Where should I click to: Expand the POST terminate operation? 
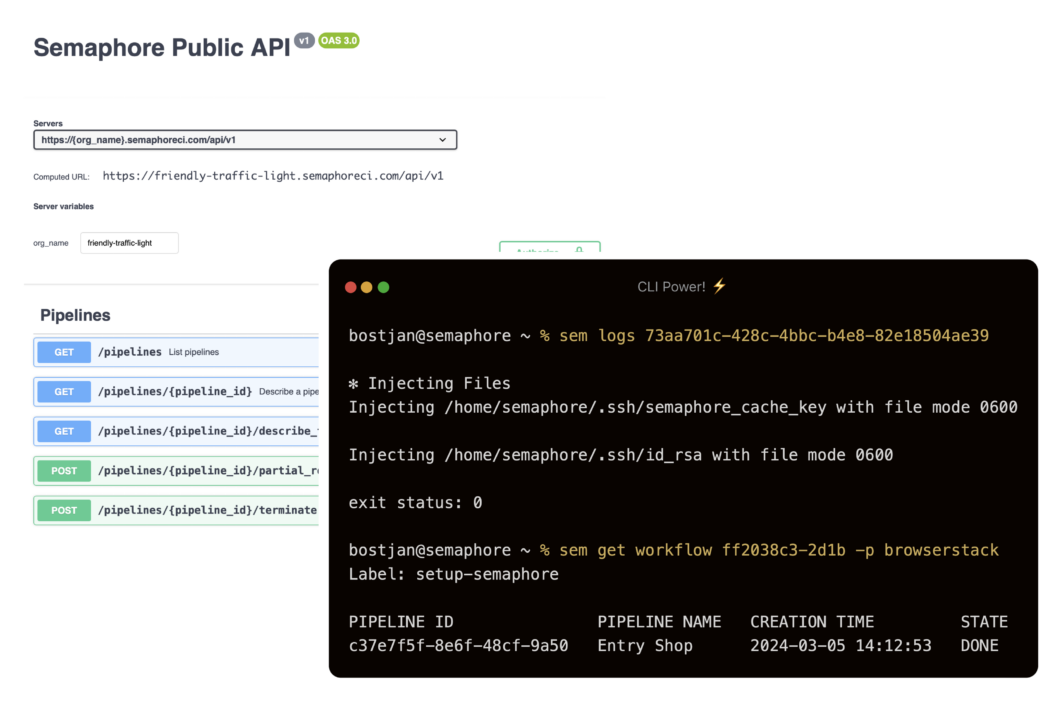point(200,510)
